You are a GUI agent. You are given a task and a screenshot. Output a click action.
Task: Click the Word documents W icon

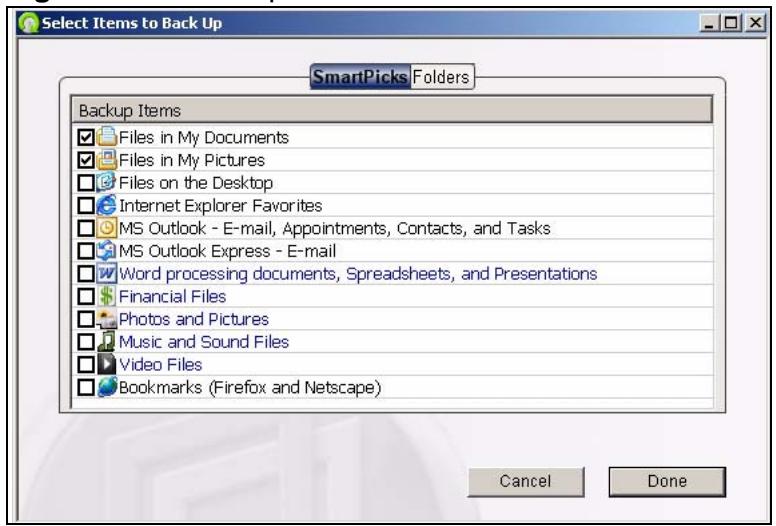107,274
